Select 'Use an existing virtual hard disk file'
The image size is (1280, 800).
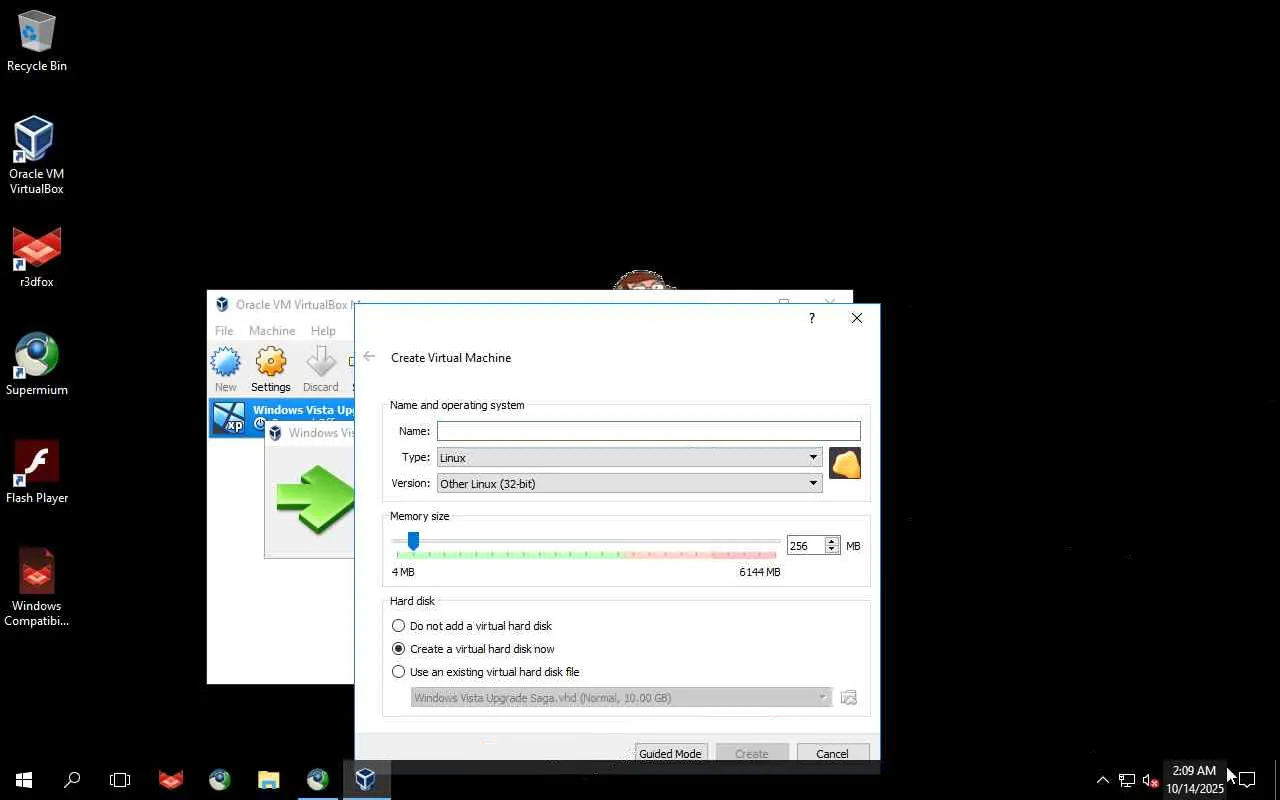[486, 672]
